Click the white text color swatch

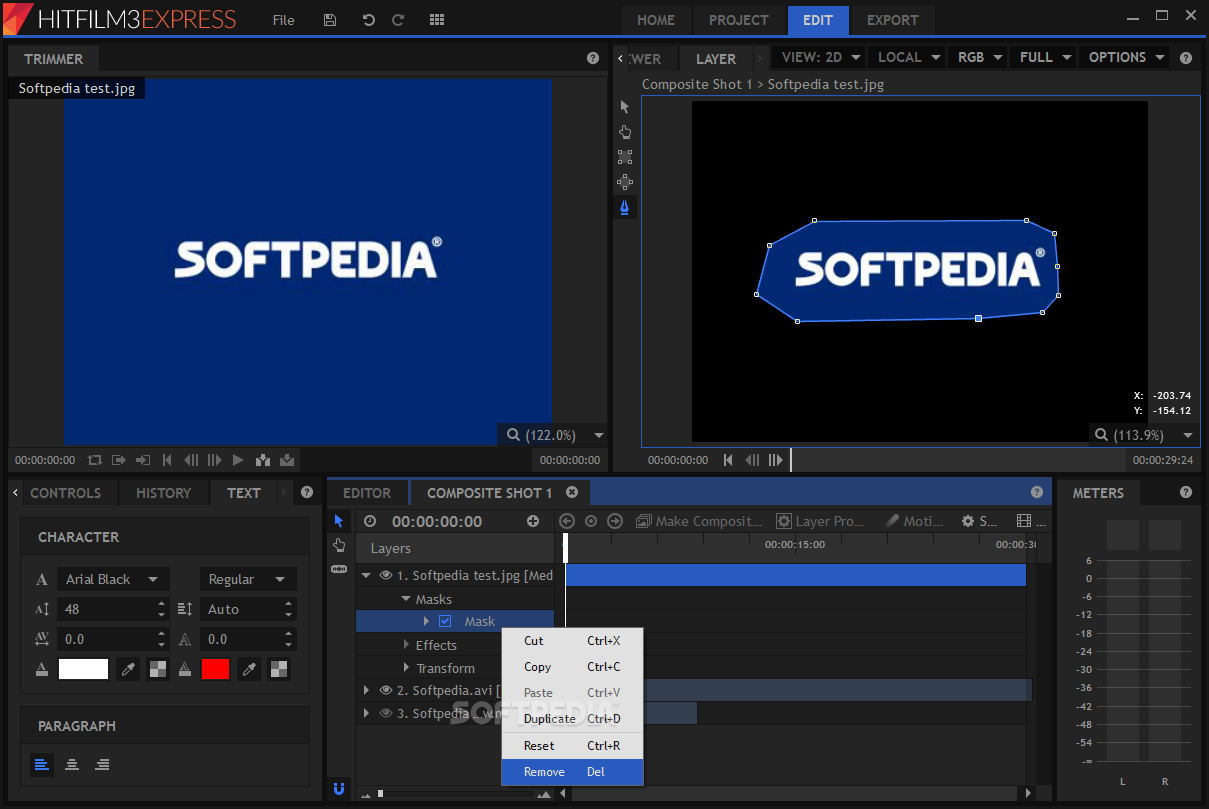pos(83,669)
